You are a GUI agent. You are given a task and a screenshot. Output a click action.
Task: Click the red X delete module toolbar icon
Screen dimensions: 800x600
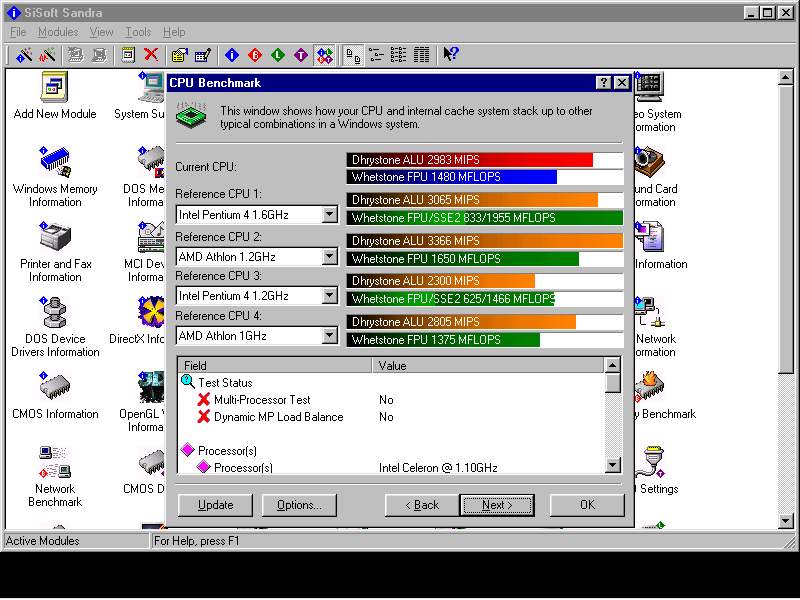[x=151, y=54]
